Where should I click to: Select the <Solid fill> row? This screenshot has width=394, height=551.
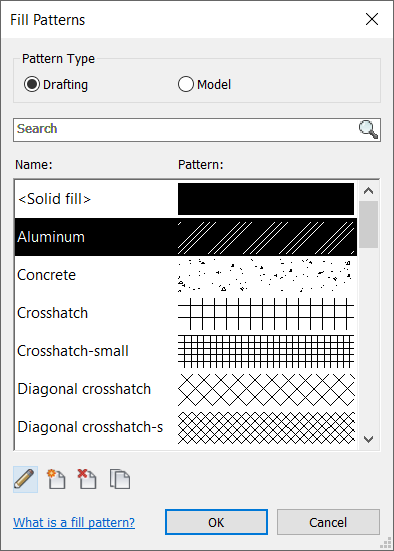click(x=186, y=199)
